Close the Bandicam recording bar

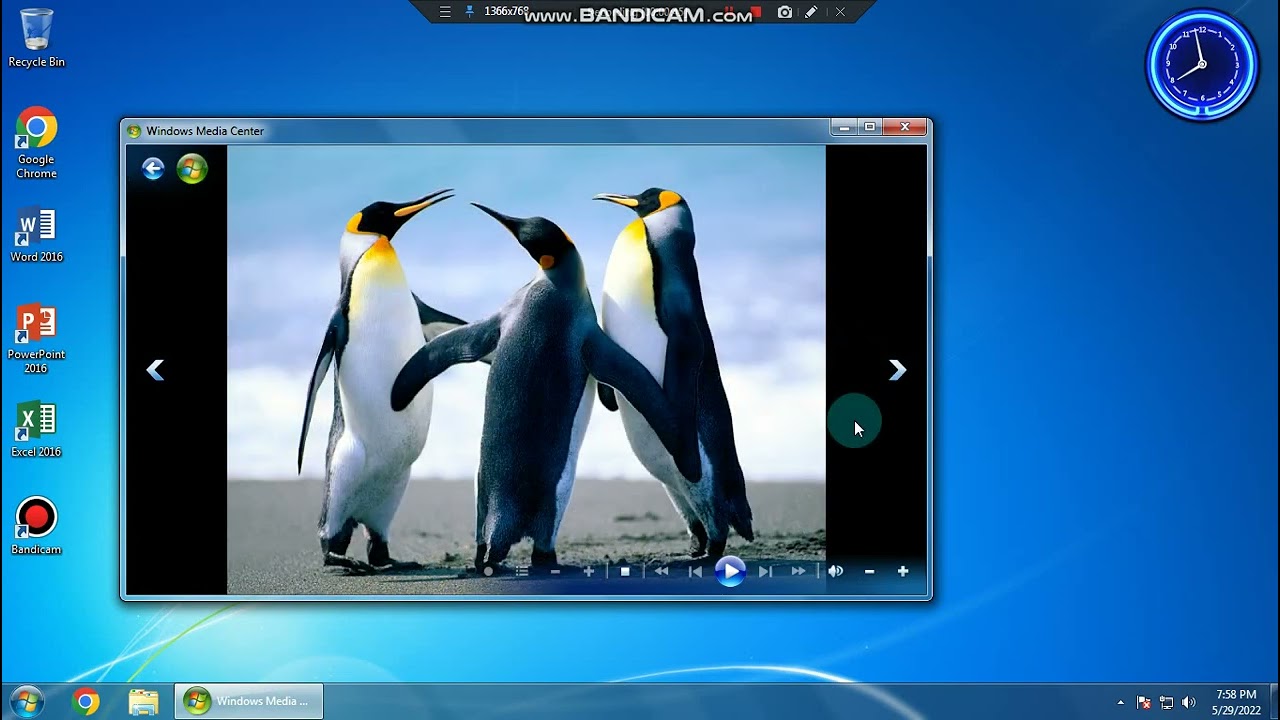click(840, 12)
